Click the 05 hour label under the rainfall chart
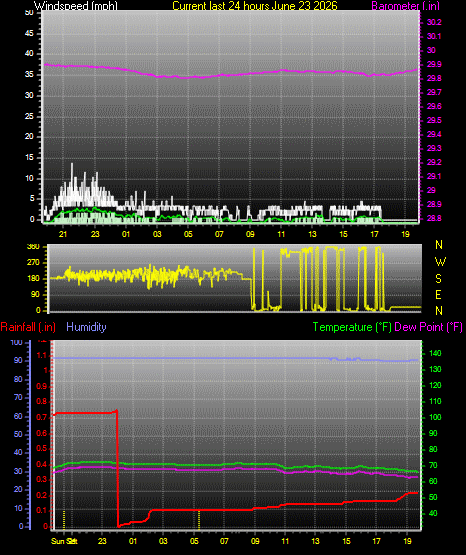This screenshot has height=555, width=466. click(x=194, y=541)
